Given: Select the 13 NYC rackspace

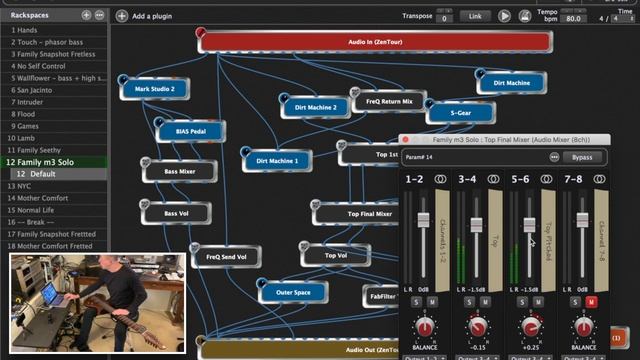Looking at the screenshot, I should (x=54, y=186).
